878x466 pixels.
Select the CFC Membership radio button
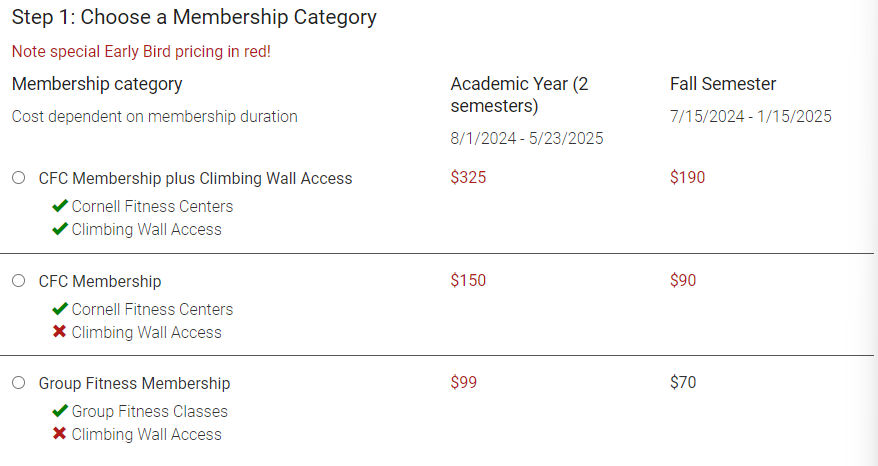(x=18, y=281)
